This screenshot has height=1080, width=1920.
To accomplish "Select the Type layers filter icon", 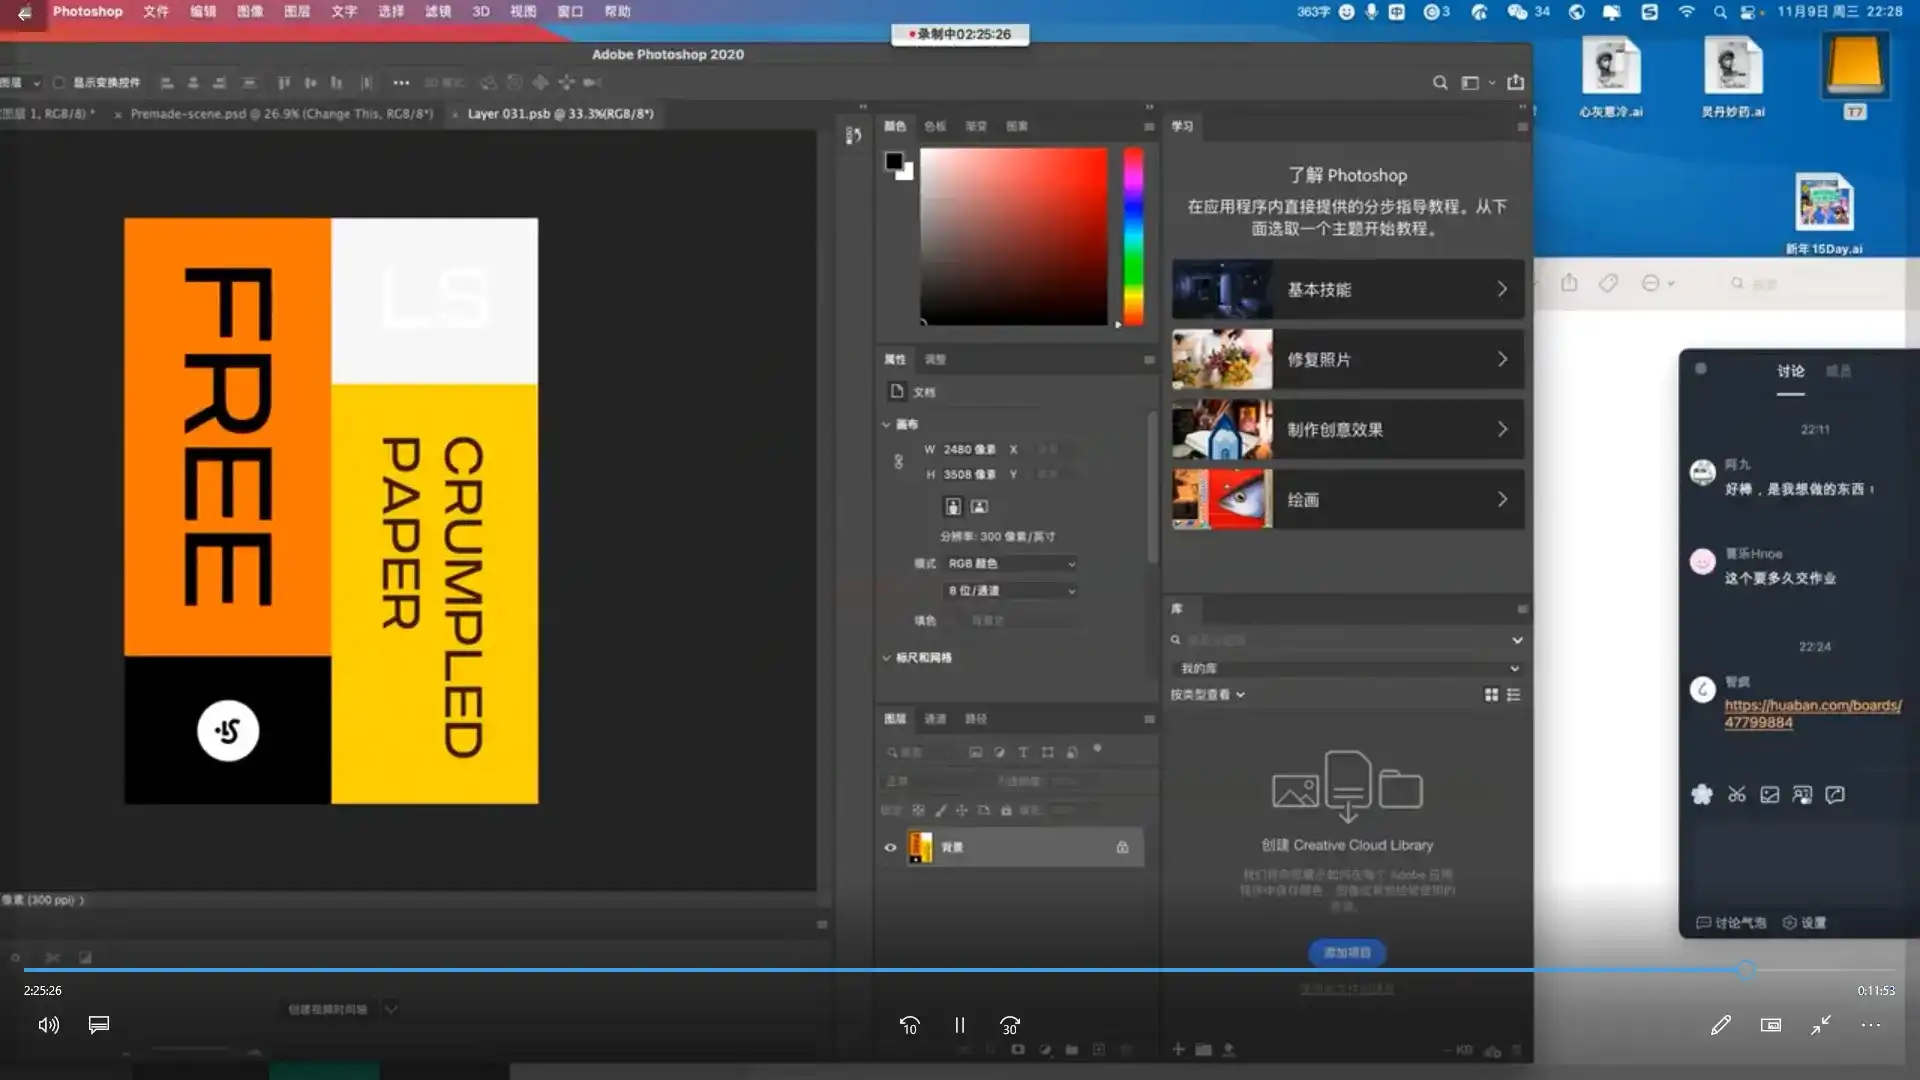I will pyautogui.click(x=1023, y=752).
